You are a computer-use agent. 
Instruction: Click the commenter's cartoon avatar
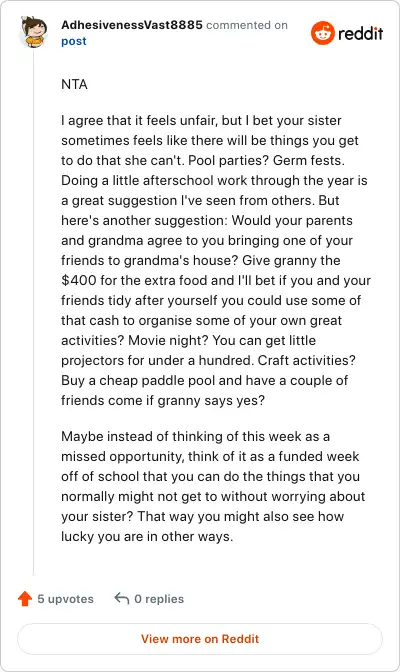pyautogui.click(x=33, y=32)
